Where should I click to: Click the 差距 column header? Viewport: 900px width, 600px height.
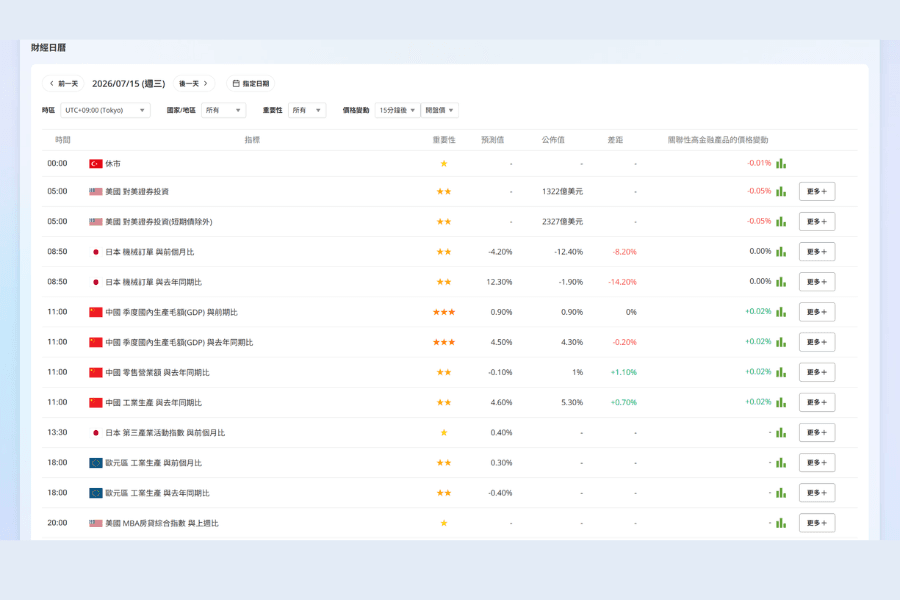click(615, 140)
